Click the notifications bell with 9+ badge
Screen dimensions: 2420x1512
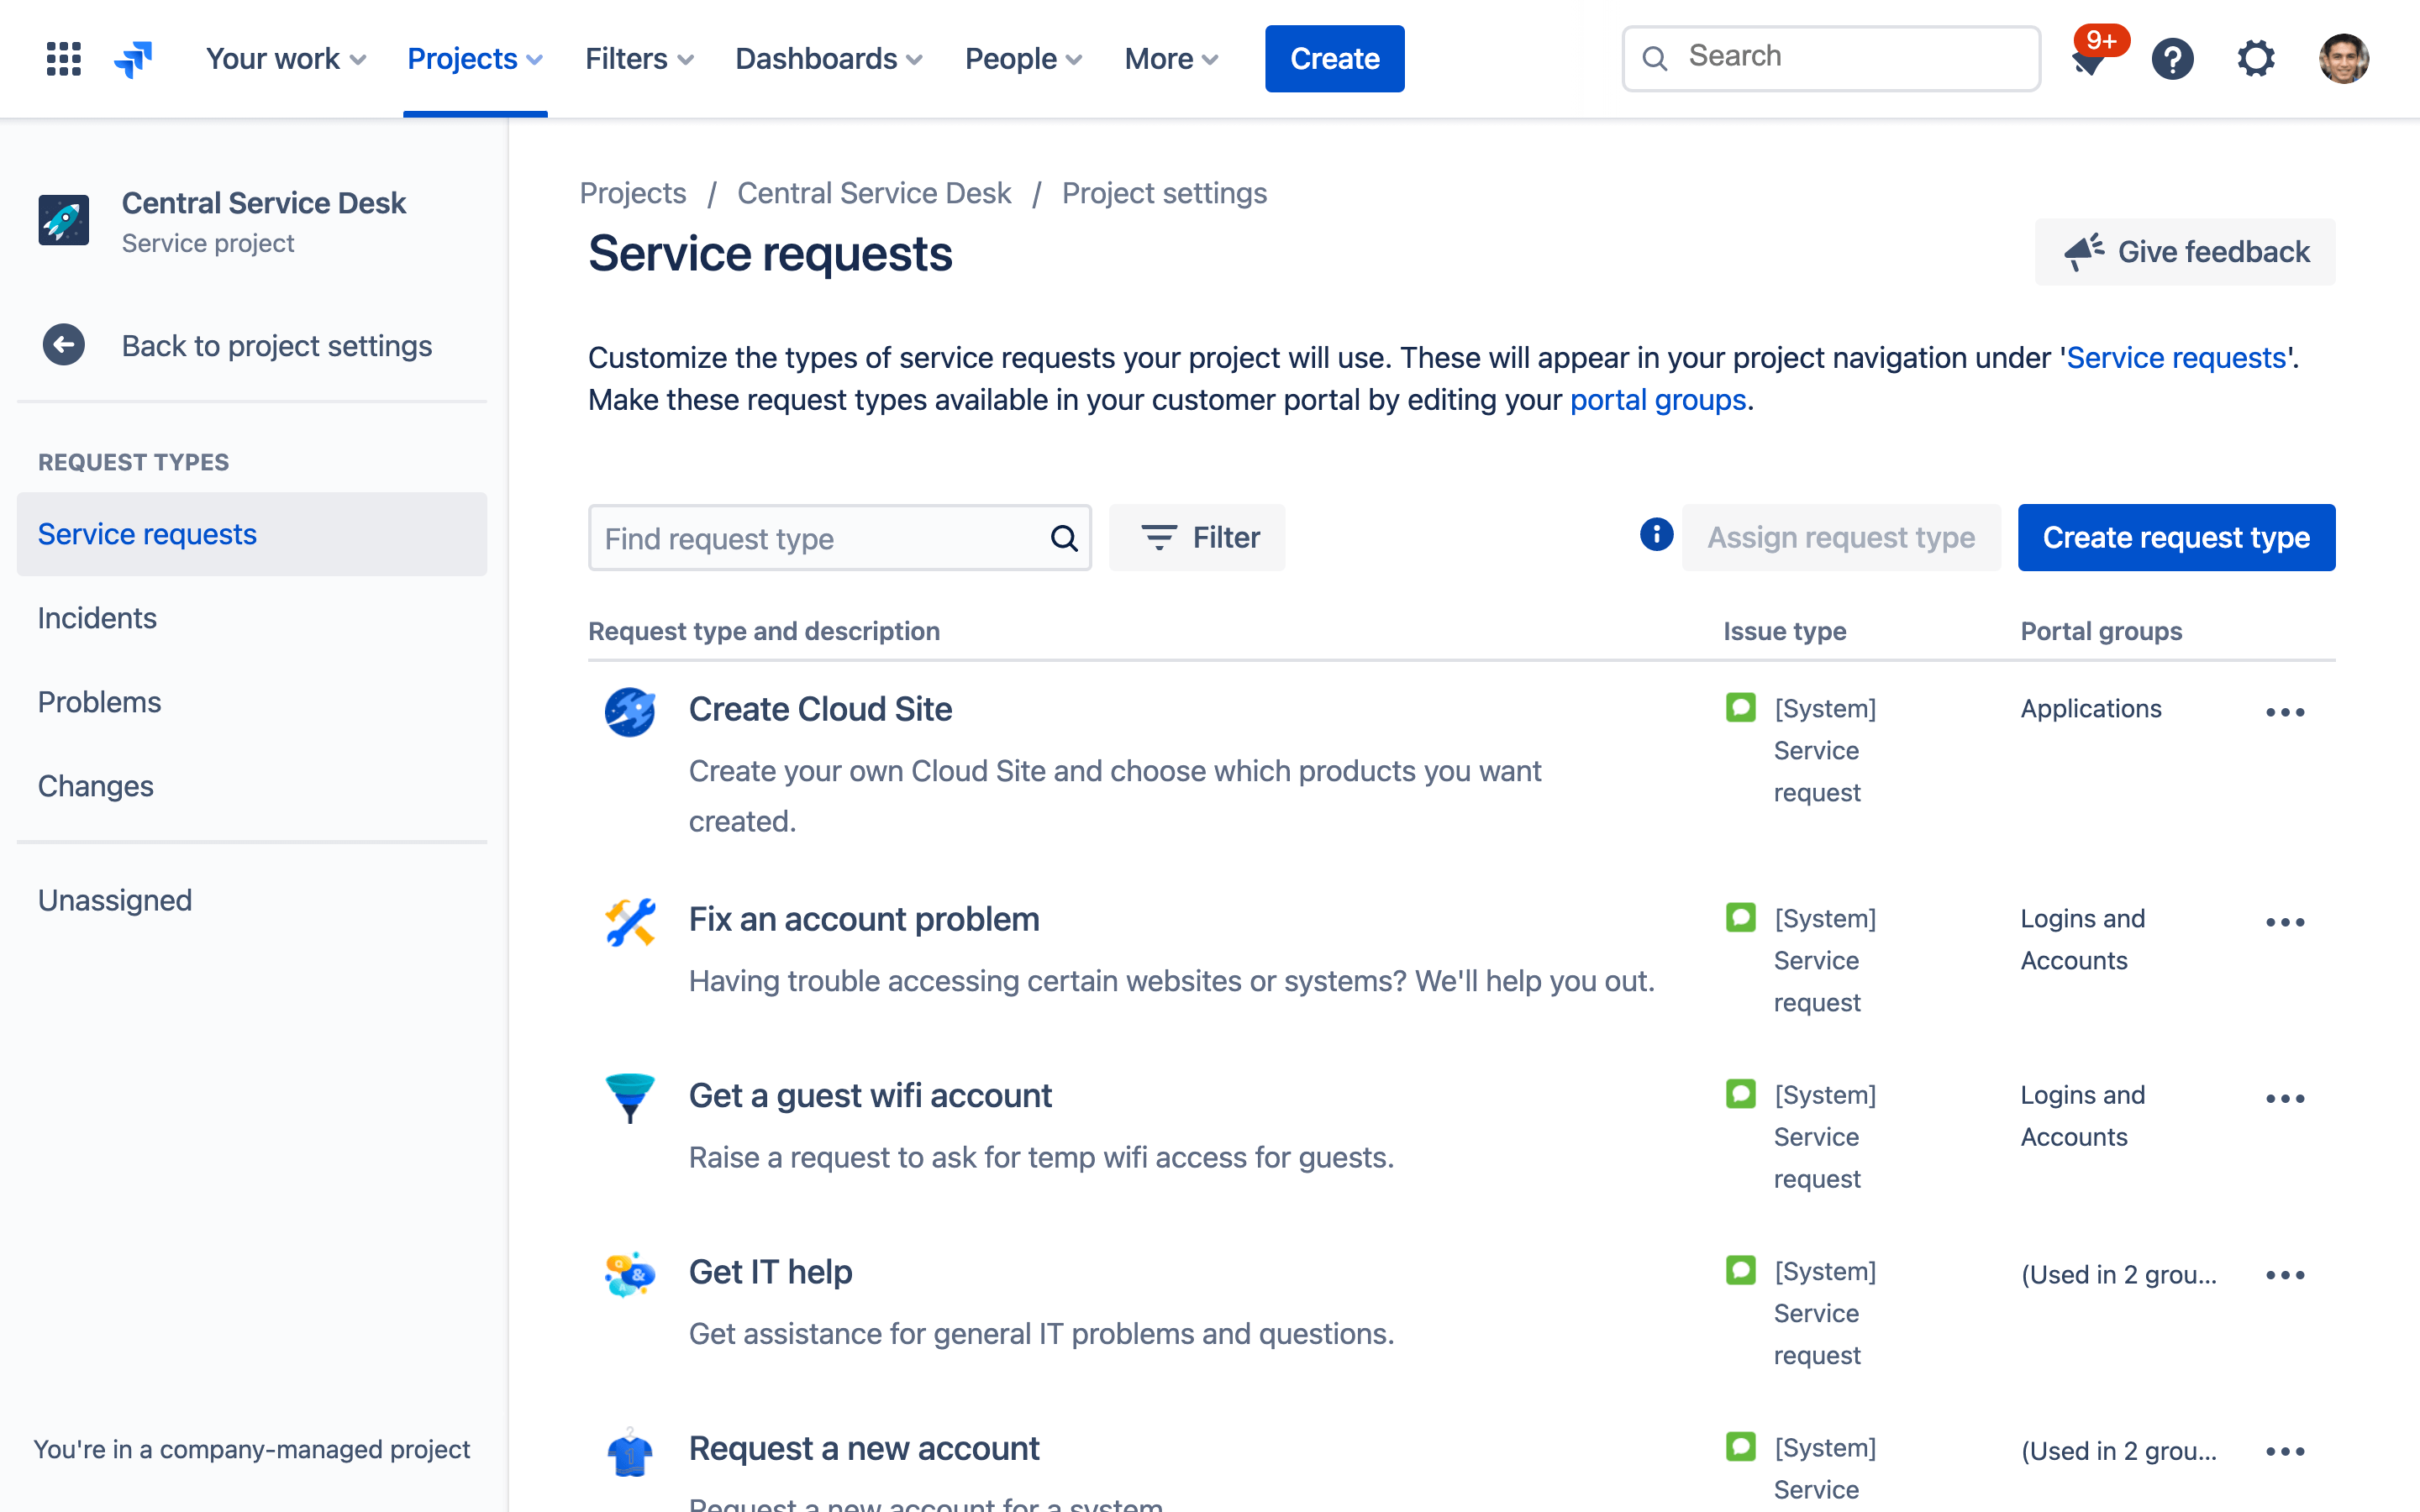click(x=2087, y=57)
